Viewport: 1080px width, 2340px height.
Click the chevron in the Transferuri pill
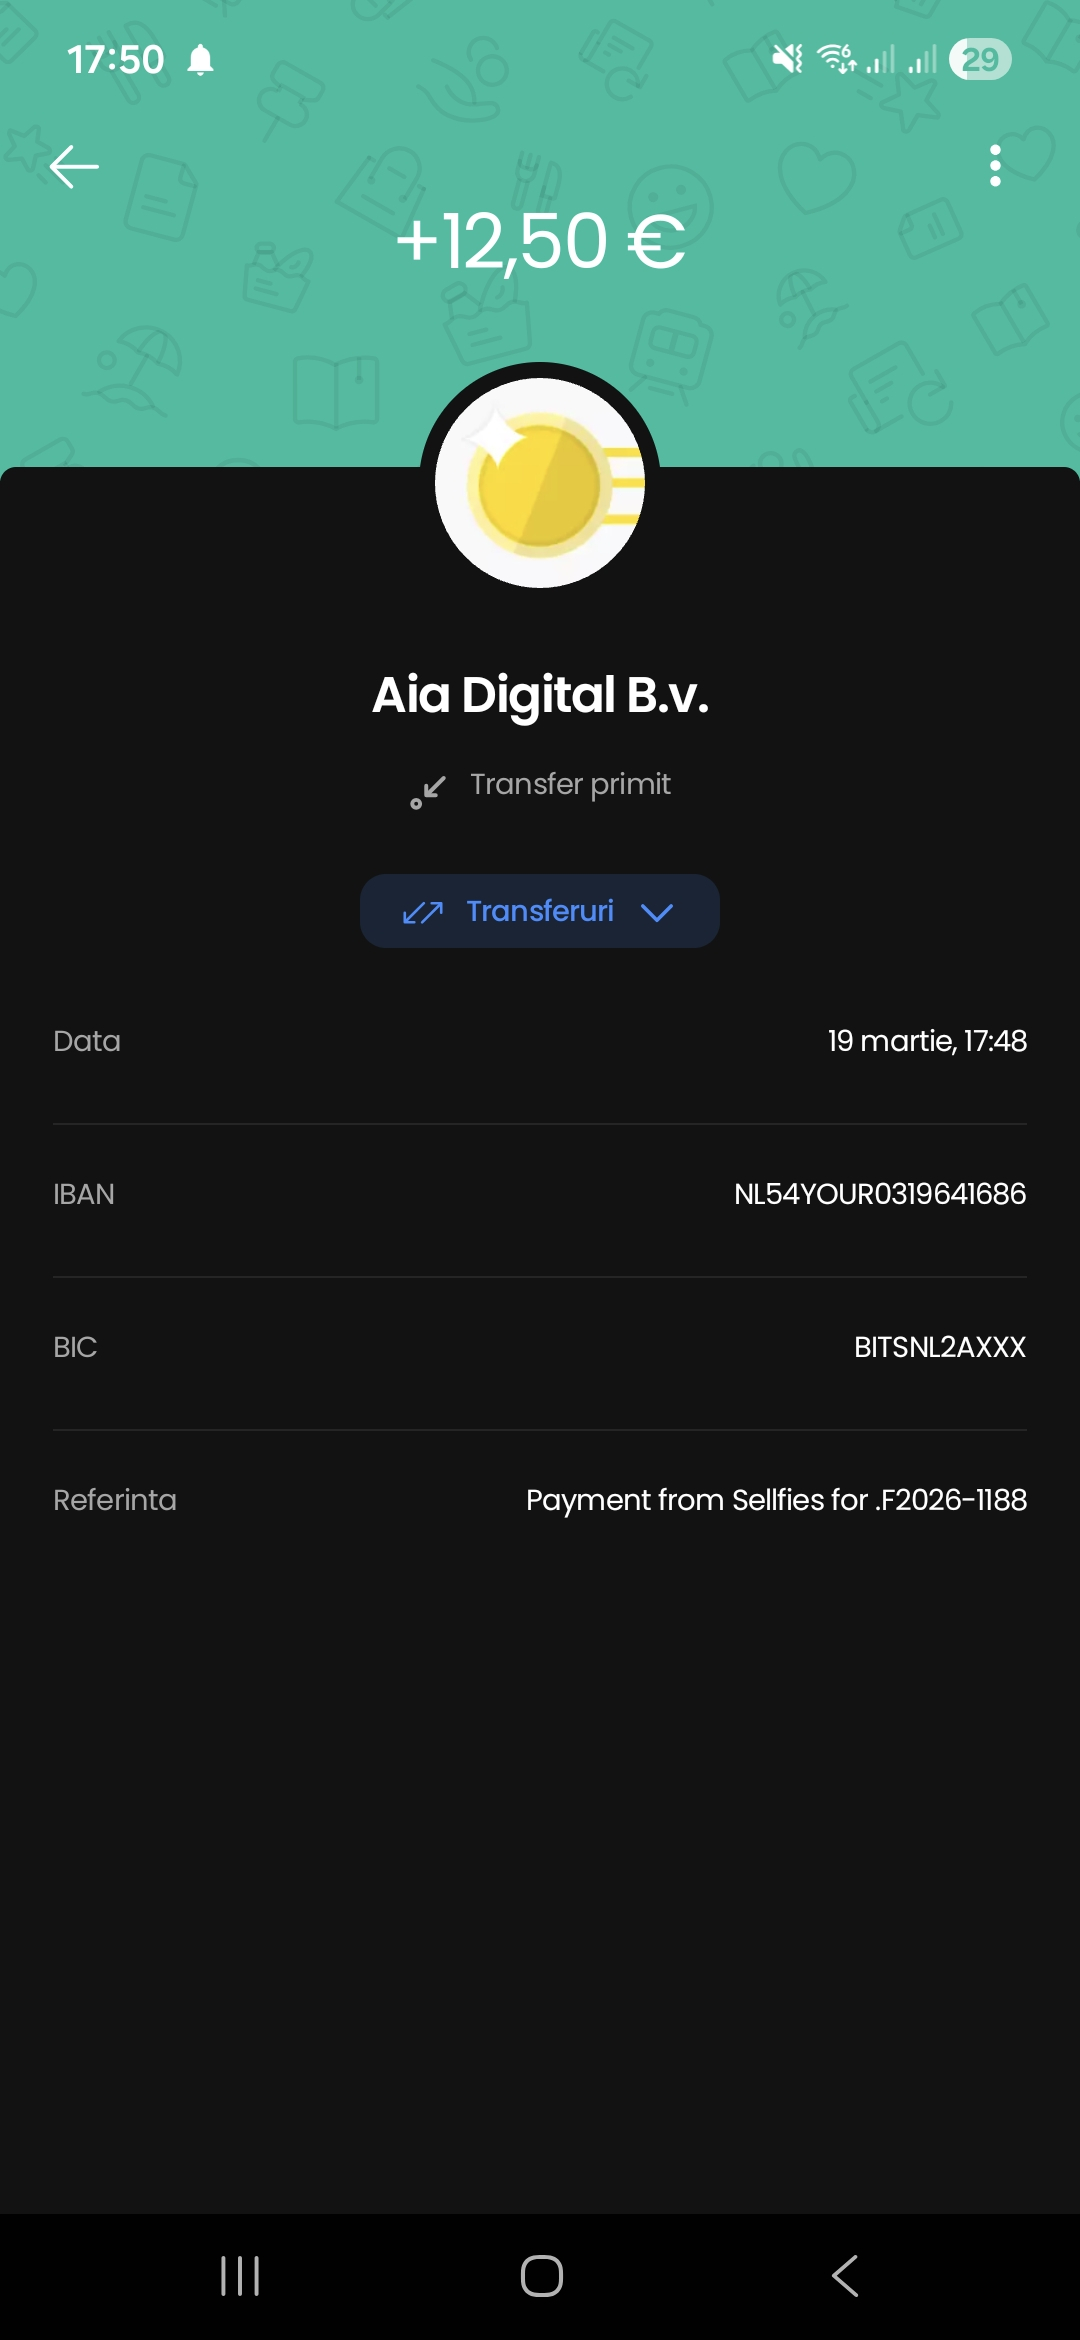pyautogui.click(x=657, y=912)
